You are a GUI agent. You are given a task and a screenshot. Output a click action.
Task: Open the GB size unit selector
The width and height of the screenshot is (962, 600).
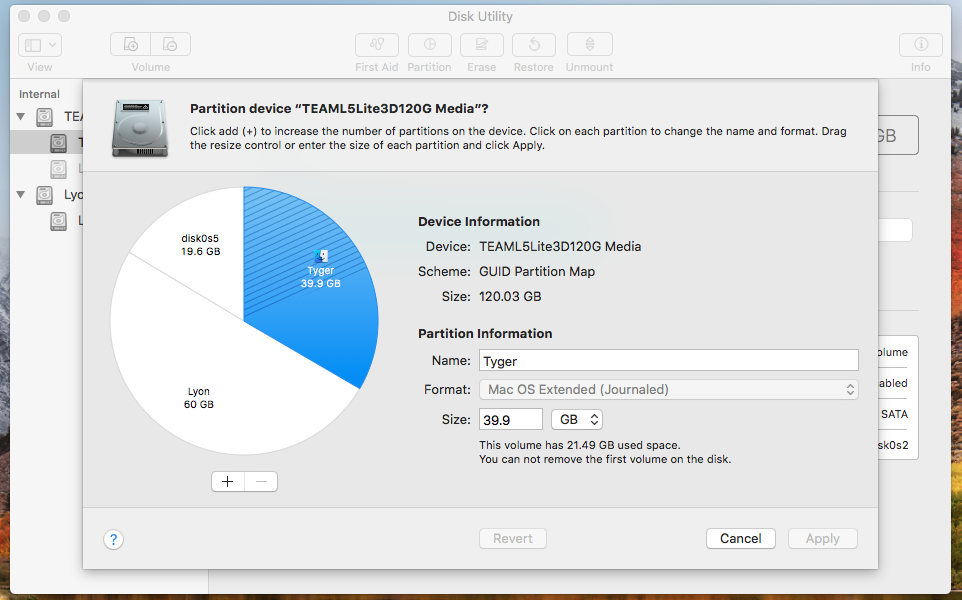[x=577, y=420]
